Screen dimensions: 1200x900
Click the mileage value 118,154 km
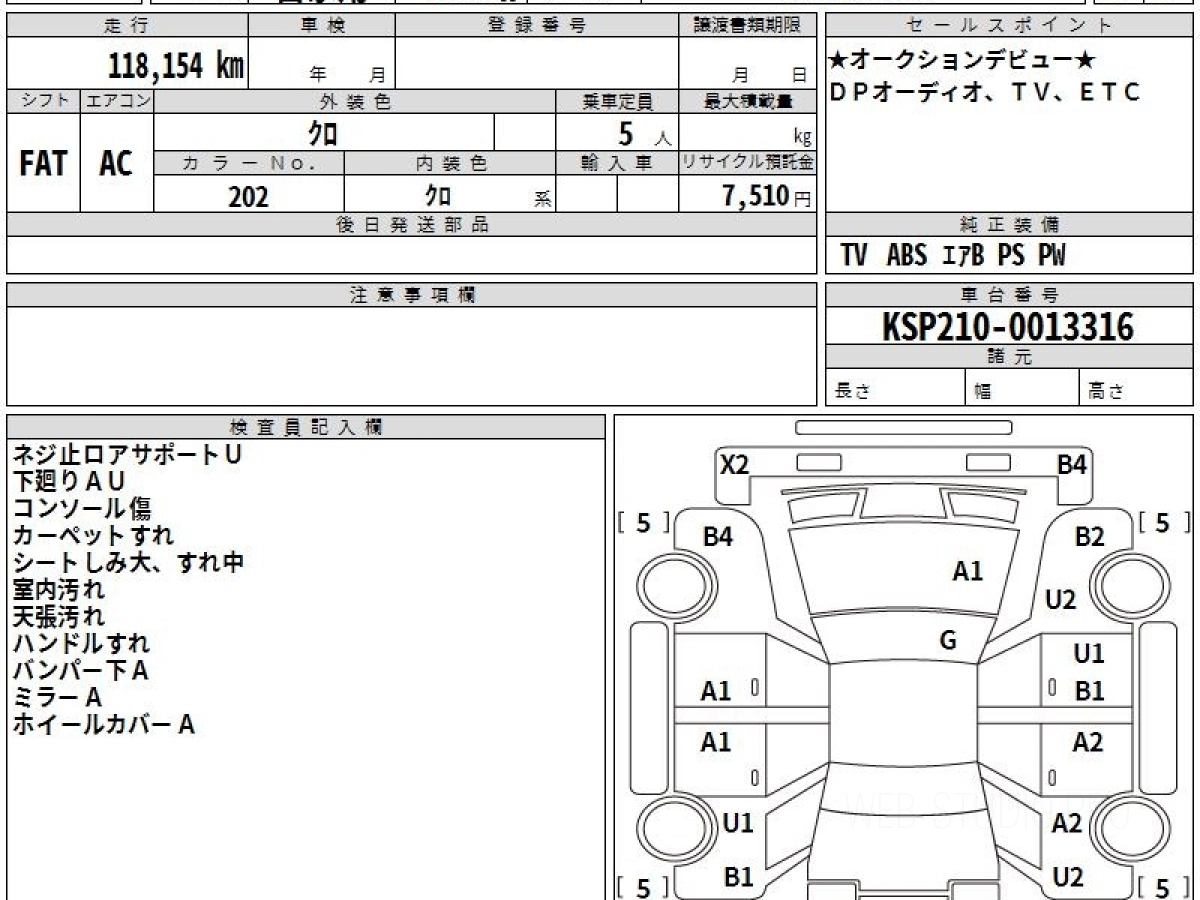tap(175, 65)
